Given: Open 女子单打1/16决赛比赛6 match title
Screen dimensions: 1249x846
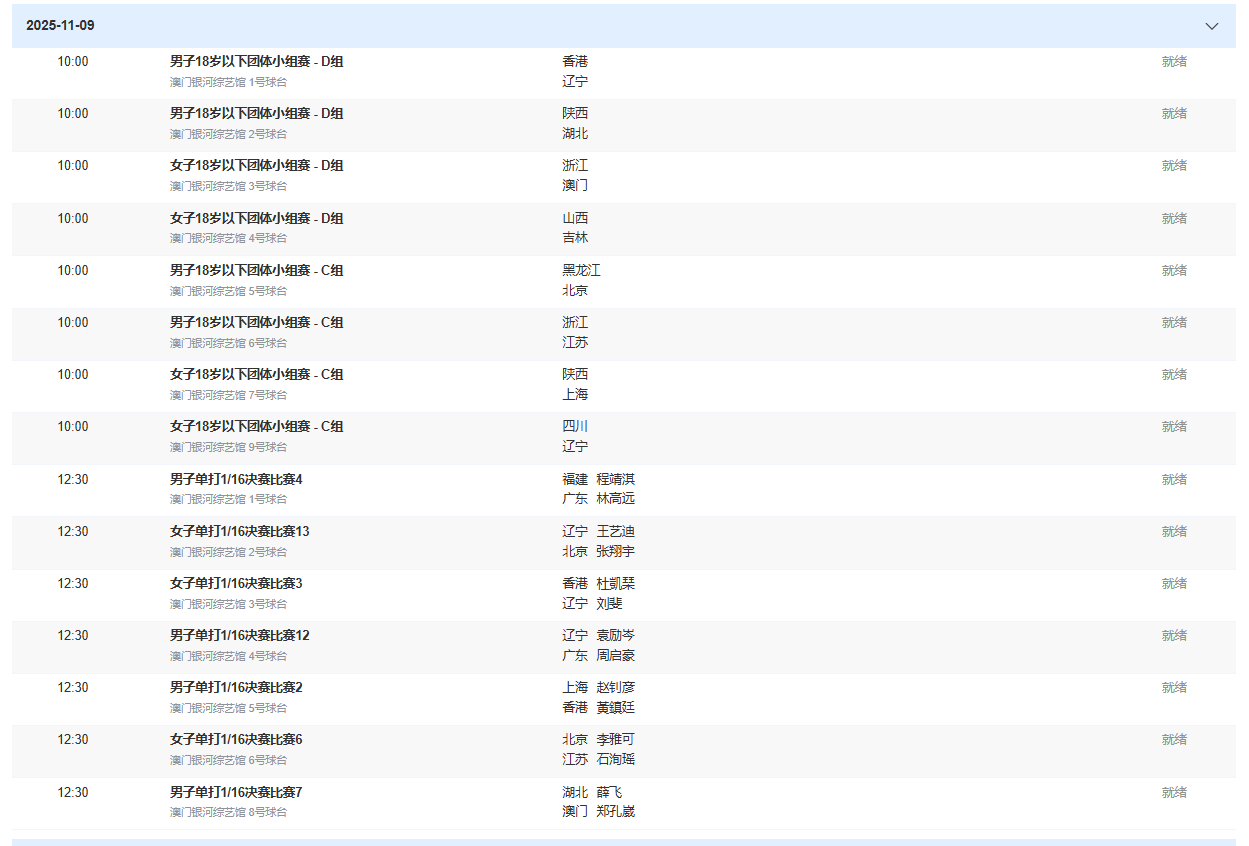Looking at the screenshot, I should 236,740.
